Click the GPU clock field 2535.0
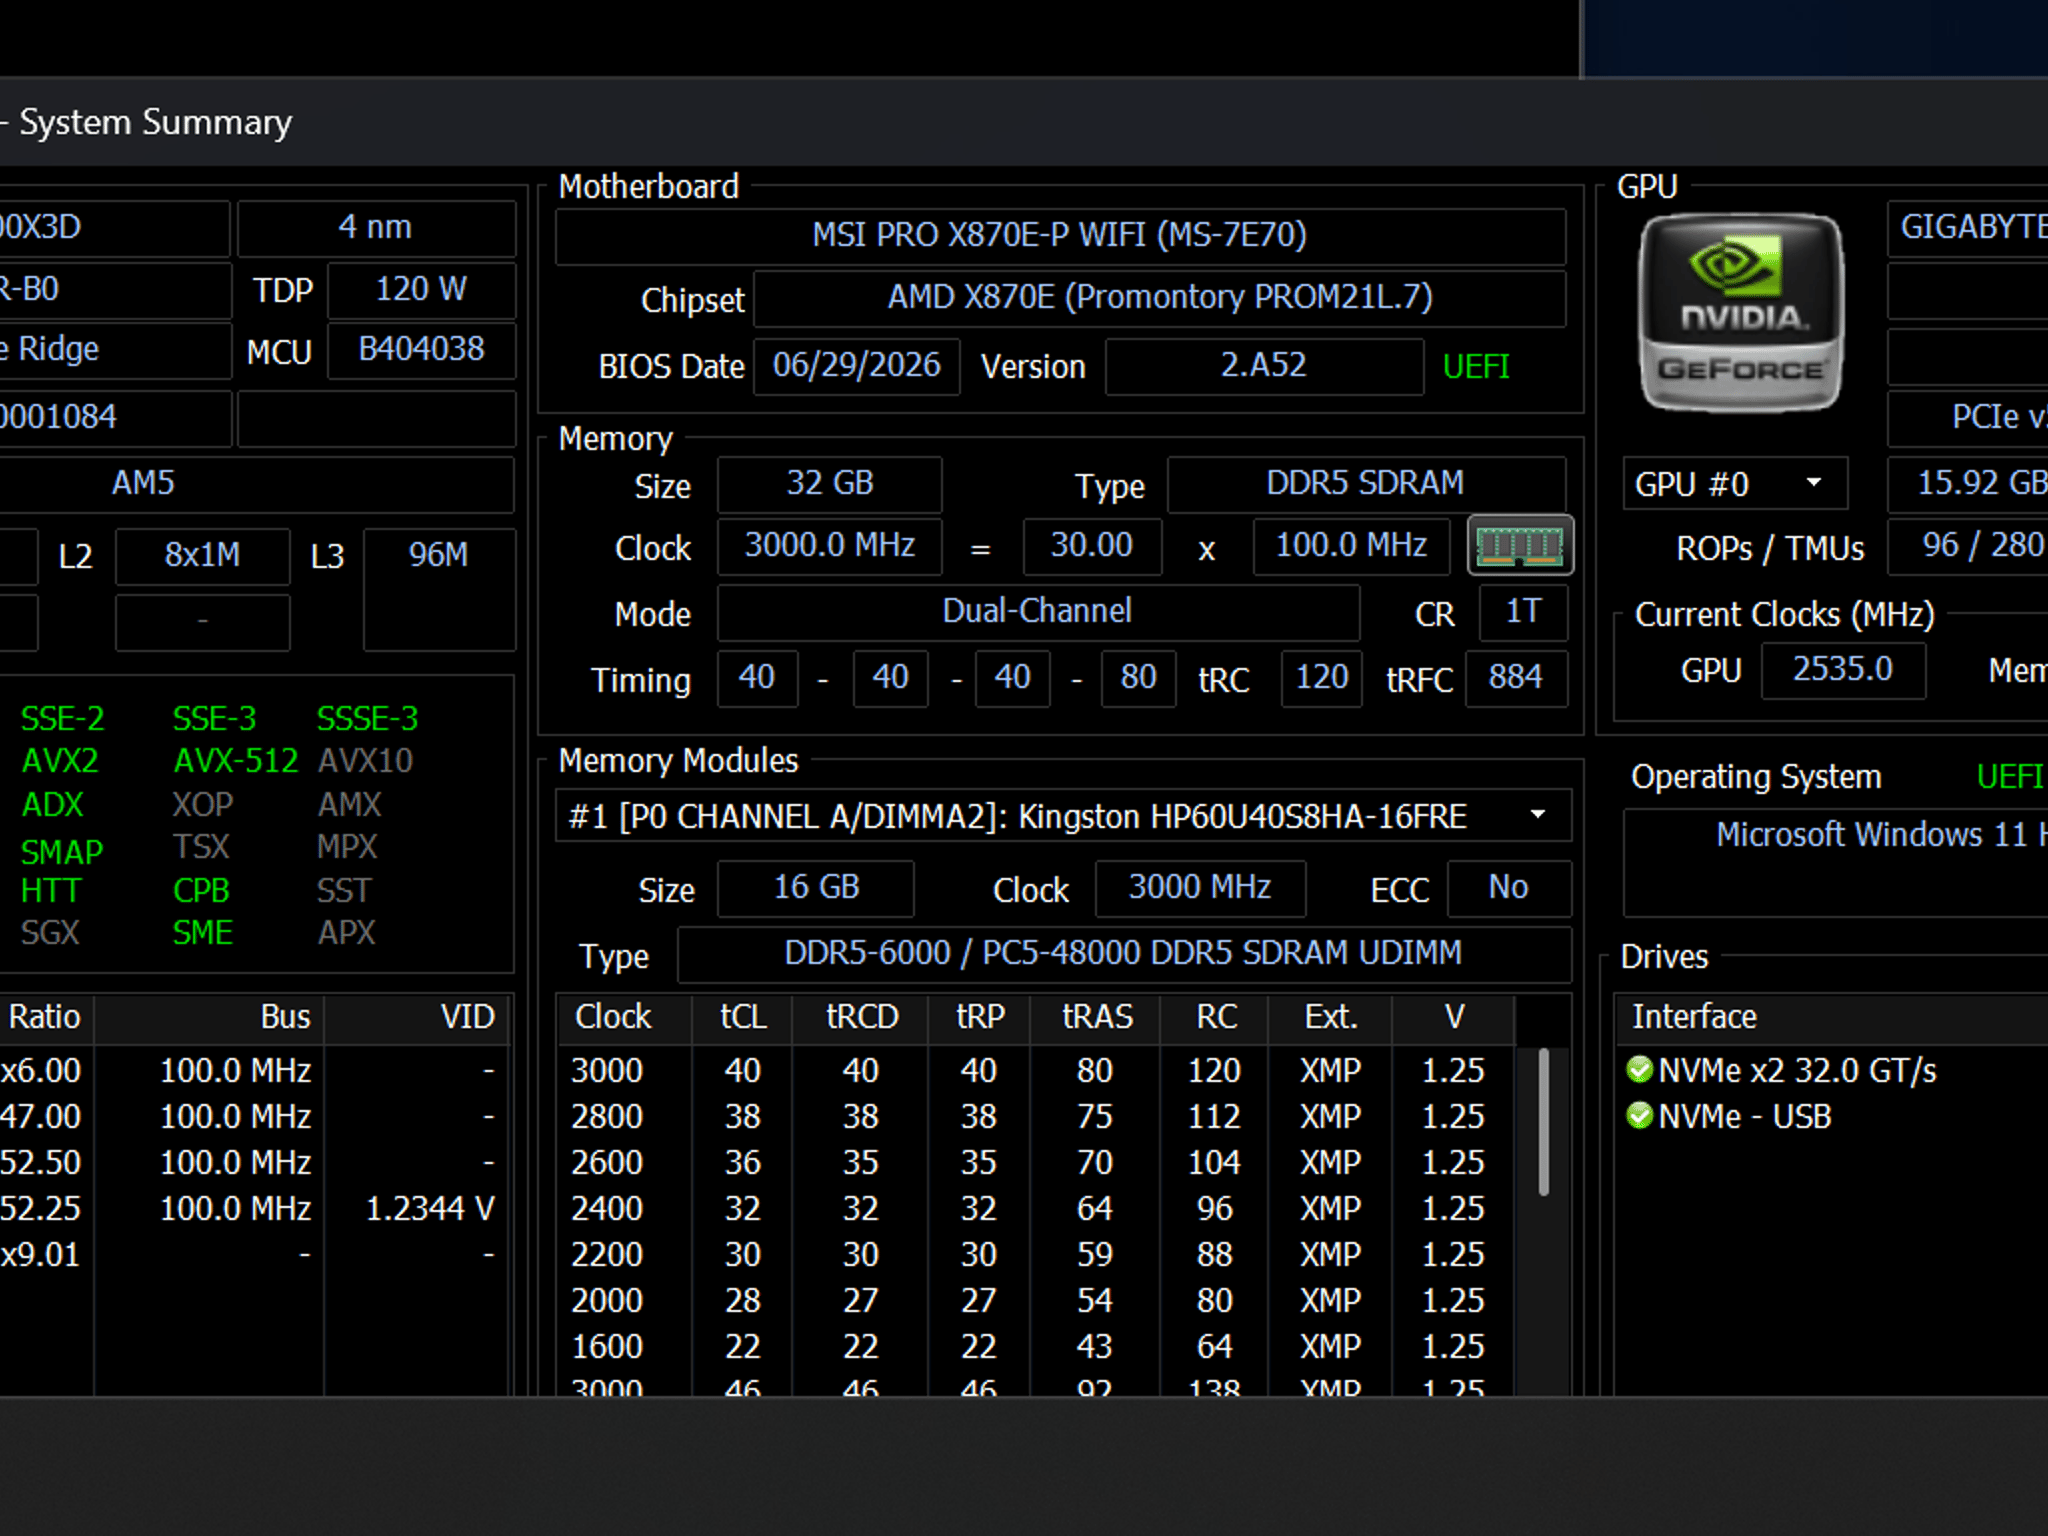Viewport: 2048px width, 1536px height. pos(1843,670)
